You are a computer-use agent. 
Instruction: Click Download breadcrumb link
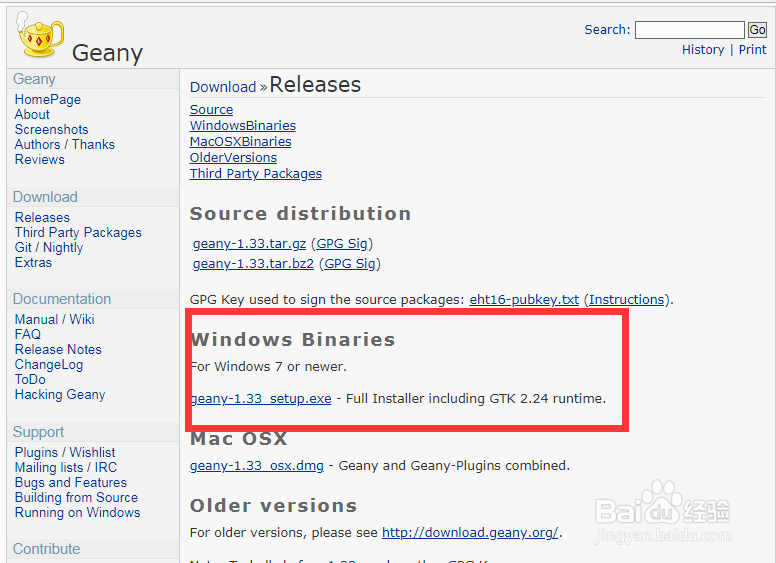click(x=223, y=87)
